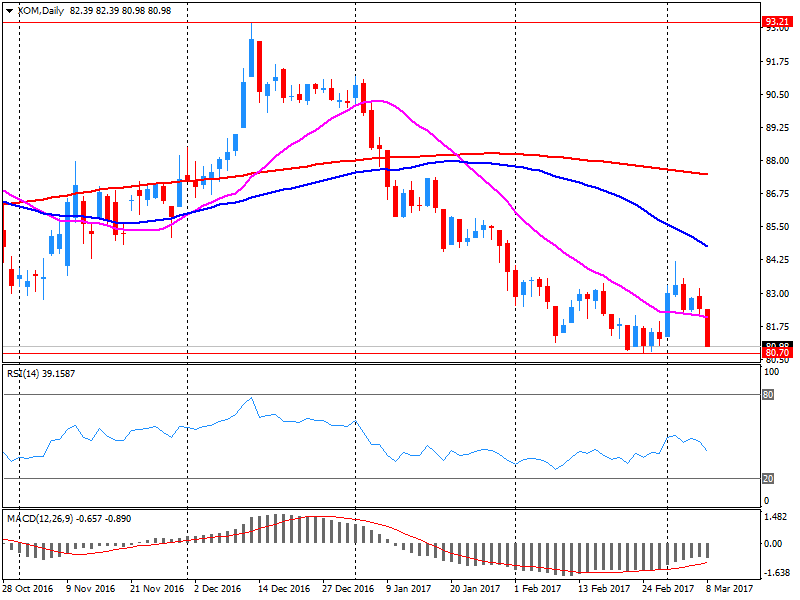The width and height of the screenshot is (800, 600).
Task: Click the 88.00 price axis label
Action: [778, 161]
